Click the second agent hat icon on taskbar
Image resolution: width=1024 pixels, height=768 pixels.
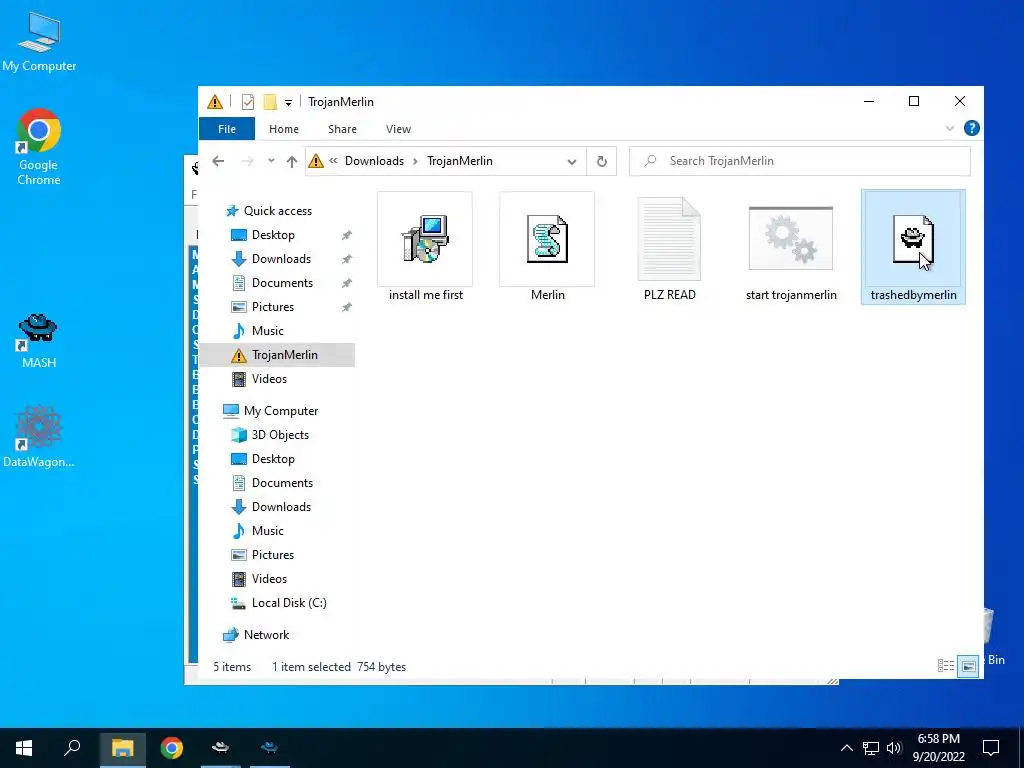pyautogui.click(x=269, y=748)
